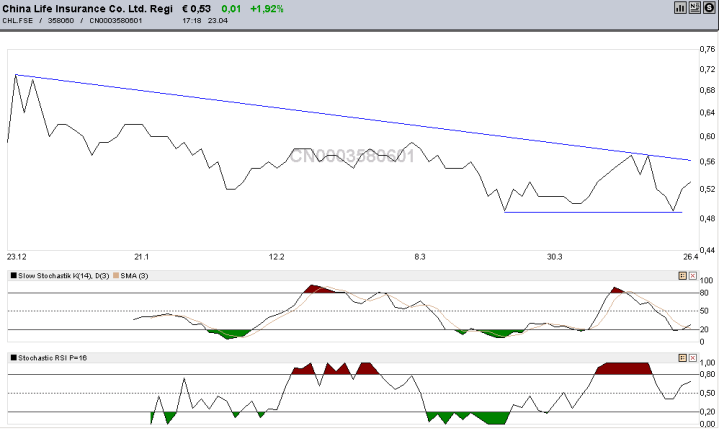Click the green 0,01 change value
The image size is (719, 431).
click(231, 9)
